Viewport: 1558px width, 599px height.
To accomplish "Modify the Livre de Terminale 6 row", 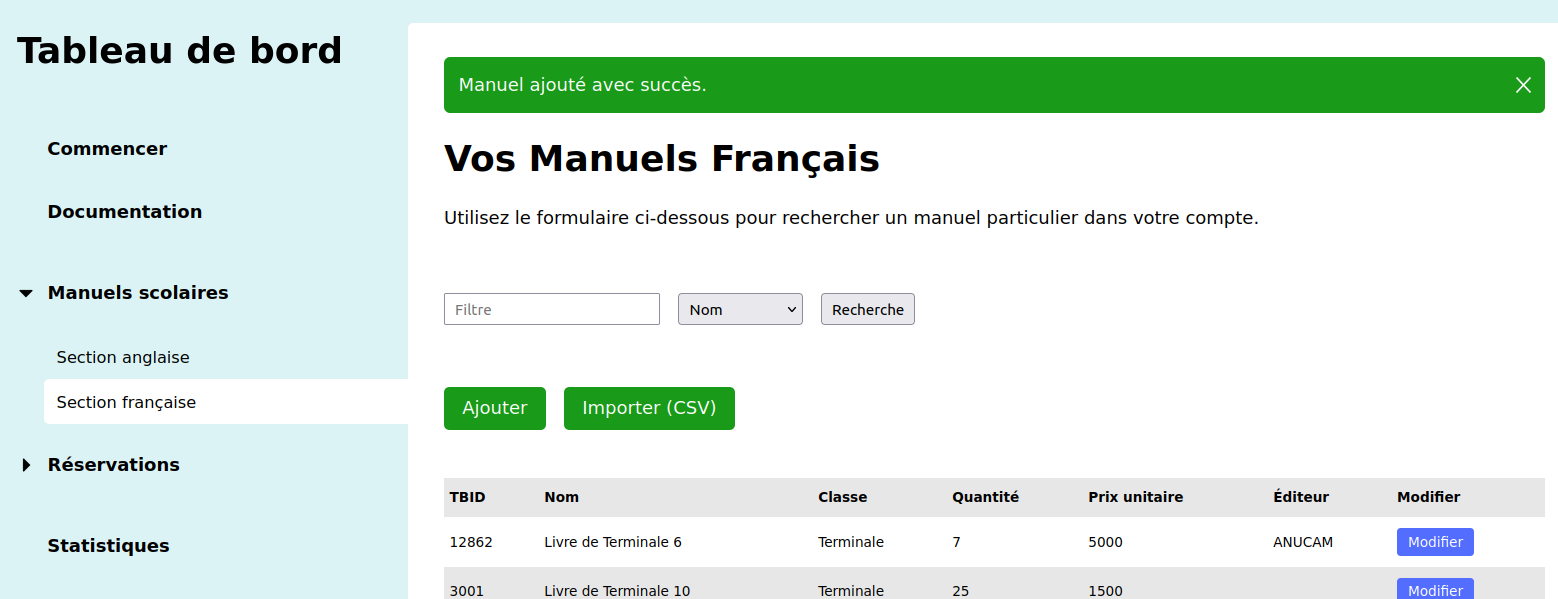I will tap(1435, 542).
